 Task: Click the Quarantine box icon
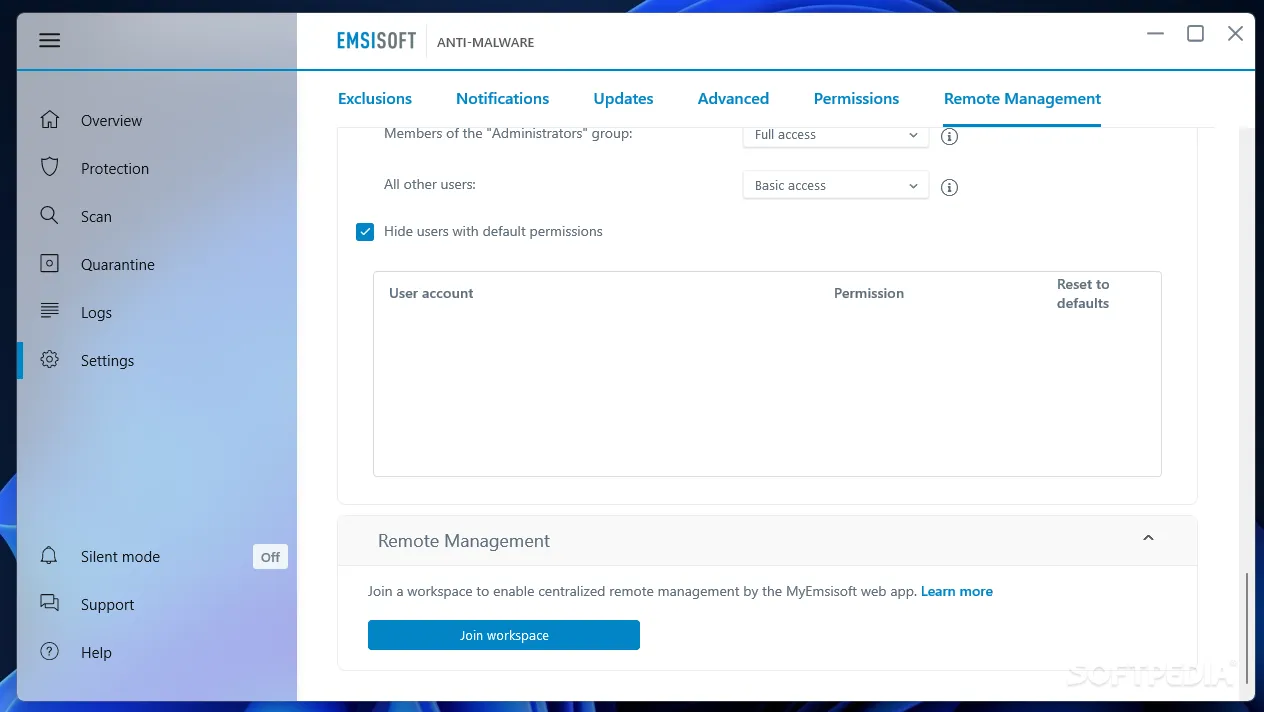click(x=50, y=264)
